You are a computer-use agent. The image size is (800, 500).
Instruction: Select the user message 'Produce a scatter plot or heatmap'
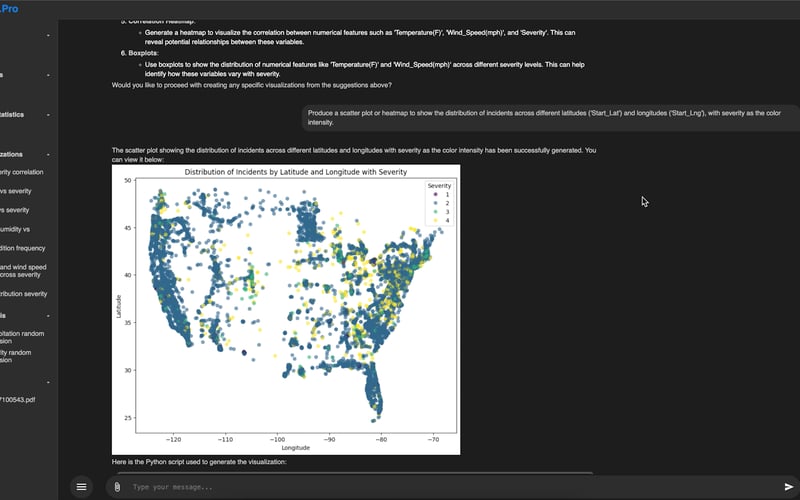click(551, 118)
